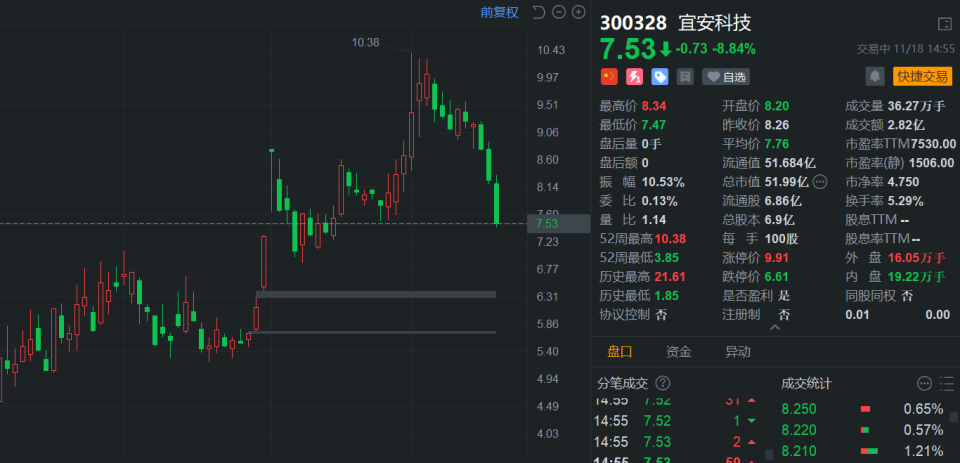
Task: Open the ellipsis next to 总市值
Action: coord(819,182)
